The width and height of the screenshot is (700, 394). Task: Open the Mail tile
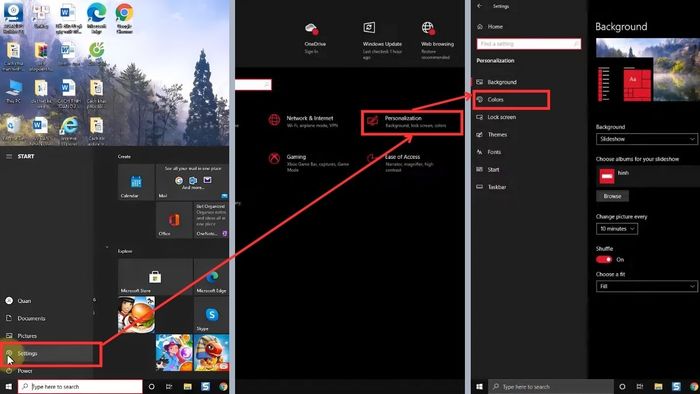(192, 182)
